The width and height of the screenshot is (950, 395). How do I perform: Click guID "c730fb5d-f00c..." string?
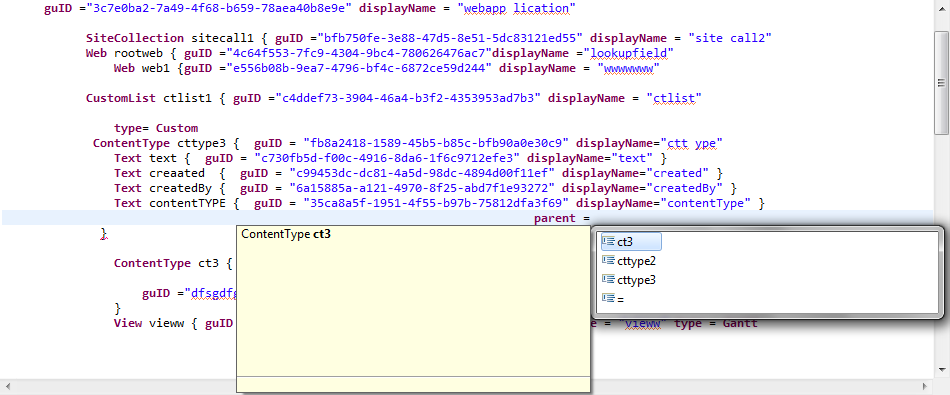click(x=387, y=158)
